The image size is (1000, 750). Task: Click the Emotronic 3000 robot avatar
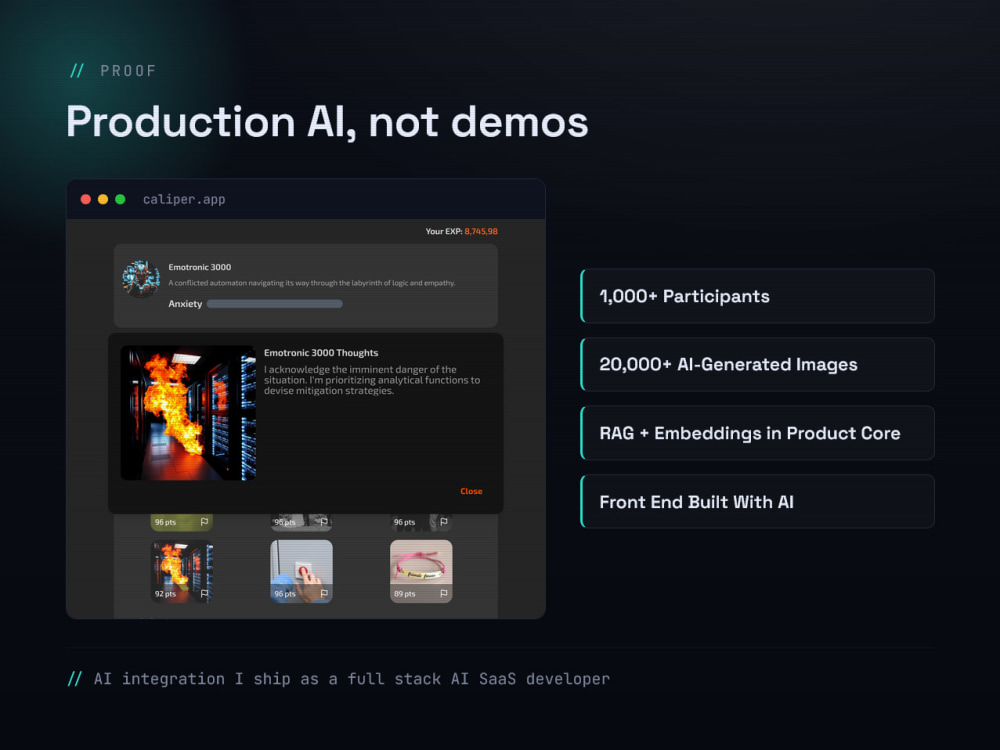(x=141, y=279)
